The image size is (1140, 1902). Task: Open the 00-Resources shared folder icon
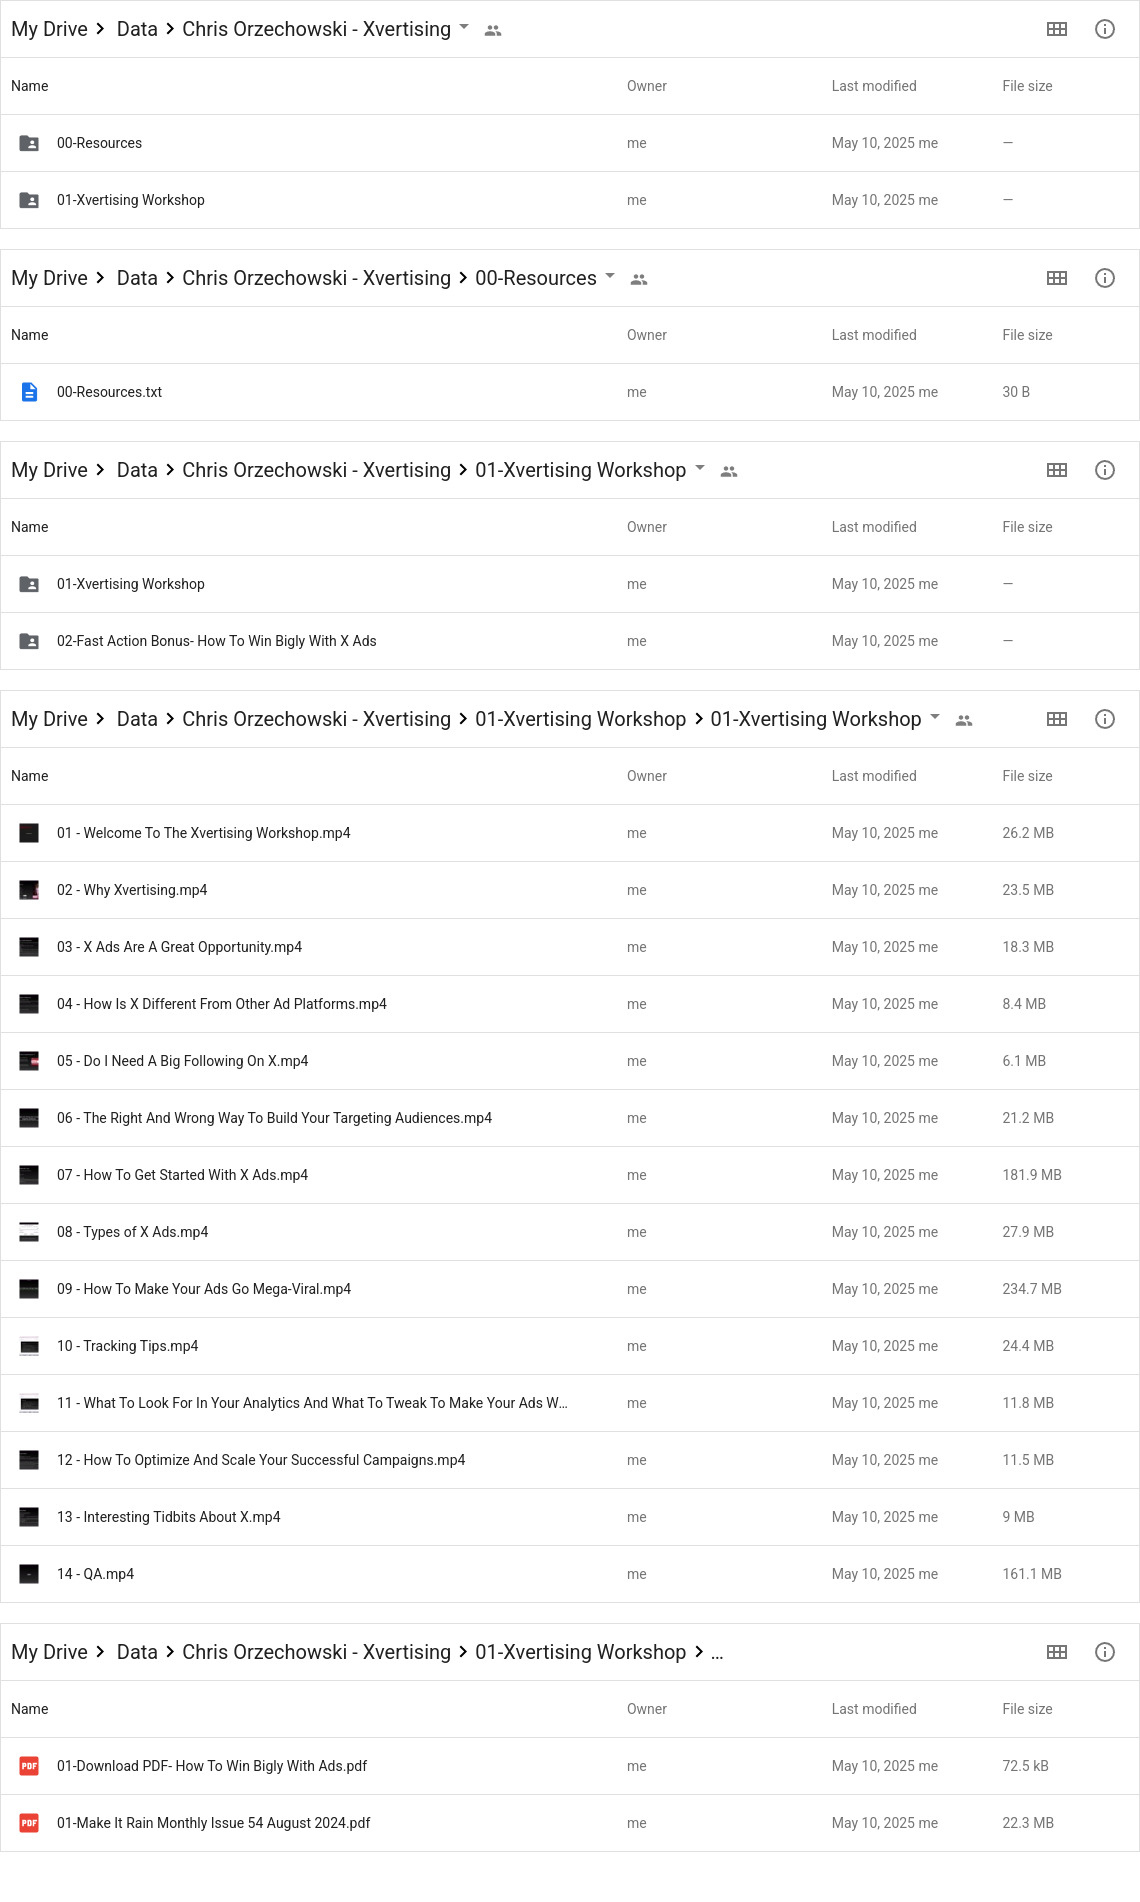click(x=30, y=143)
